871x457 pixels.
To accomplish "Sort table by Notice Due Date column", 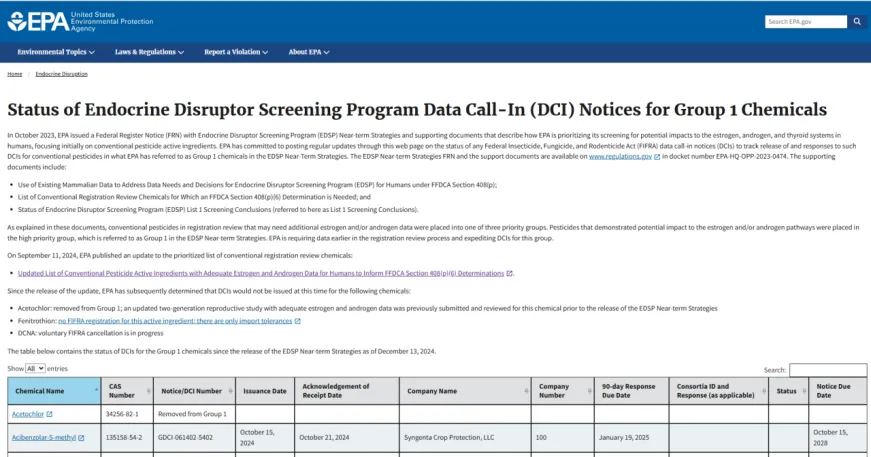I will [x=837, y=390].
